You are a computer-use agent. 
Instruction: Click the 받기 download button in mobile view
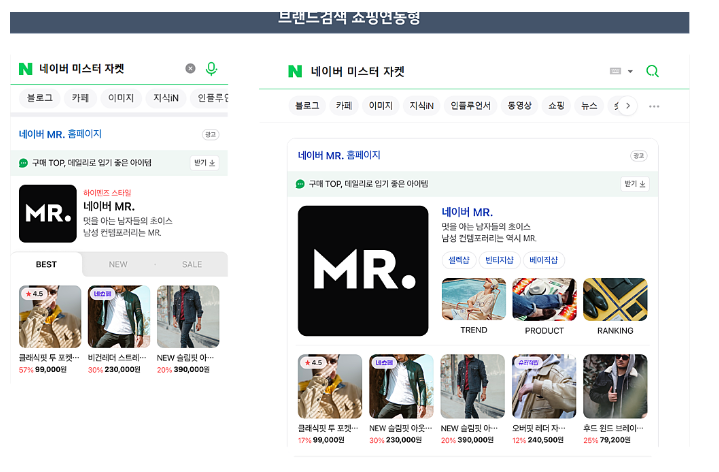tap(205, 163)
